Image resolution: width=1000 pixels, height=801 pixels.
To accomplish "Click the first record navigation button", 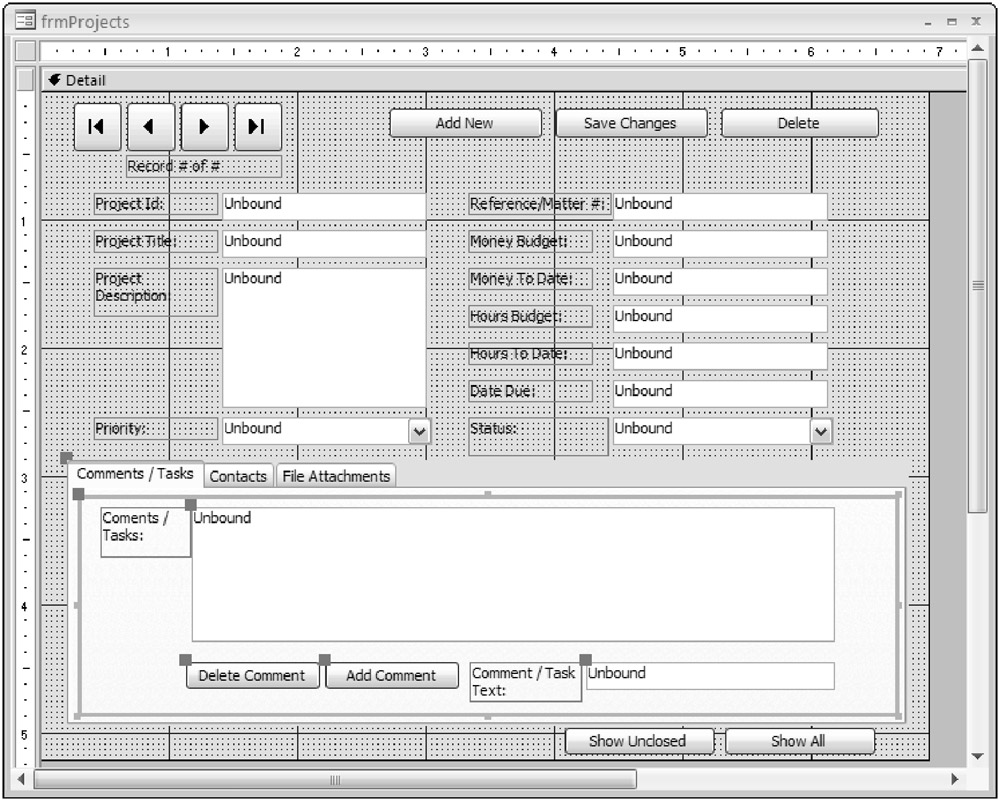I will coord(97,126).
